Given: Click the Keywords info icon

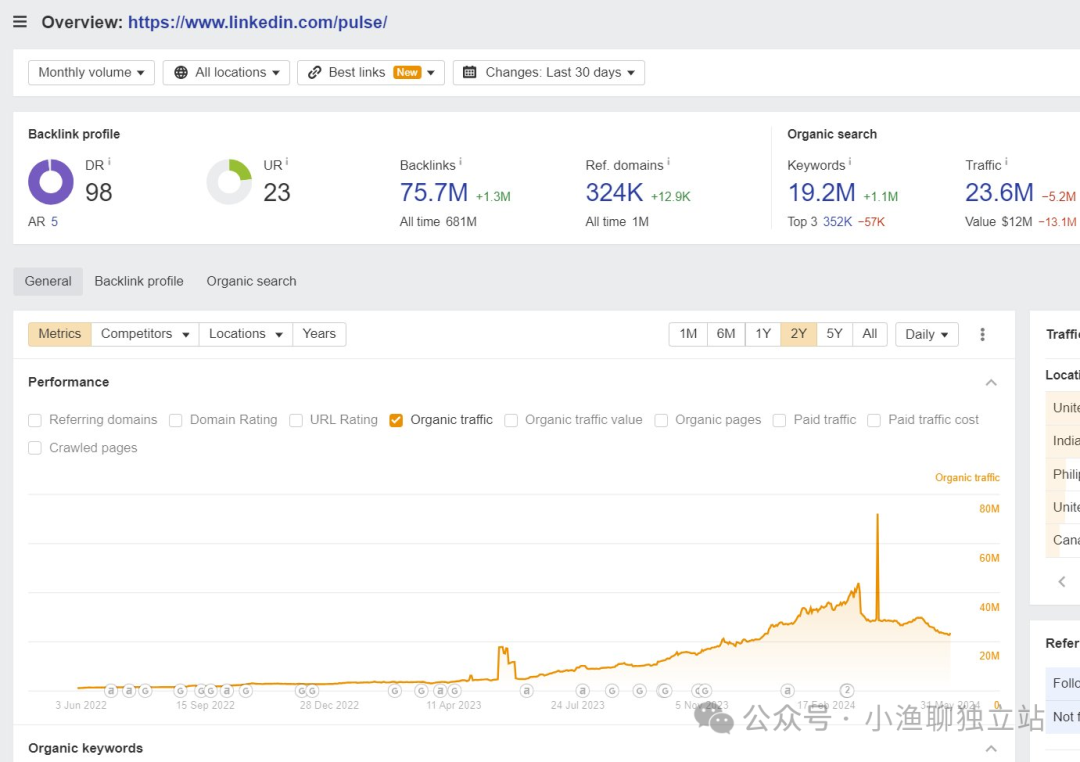Looking at the screenshot, I should coord(850,162).
